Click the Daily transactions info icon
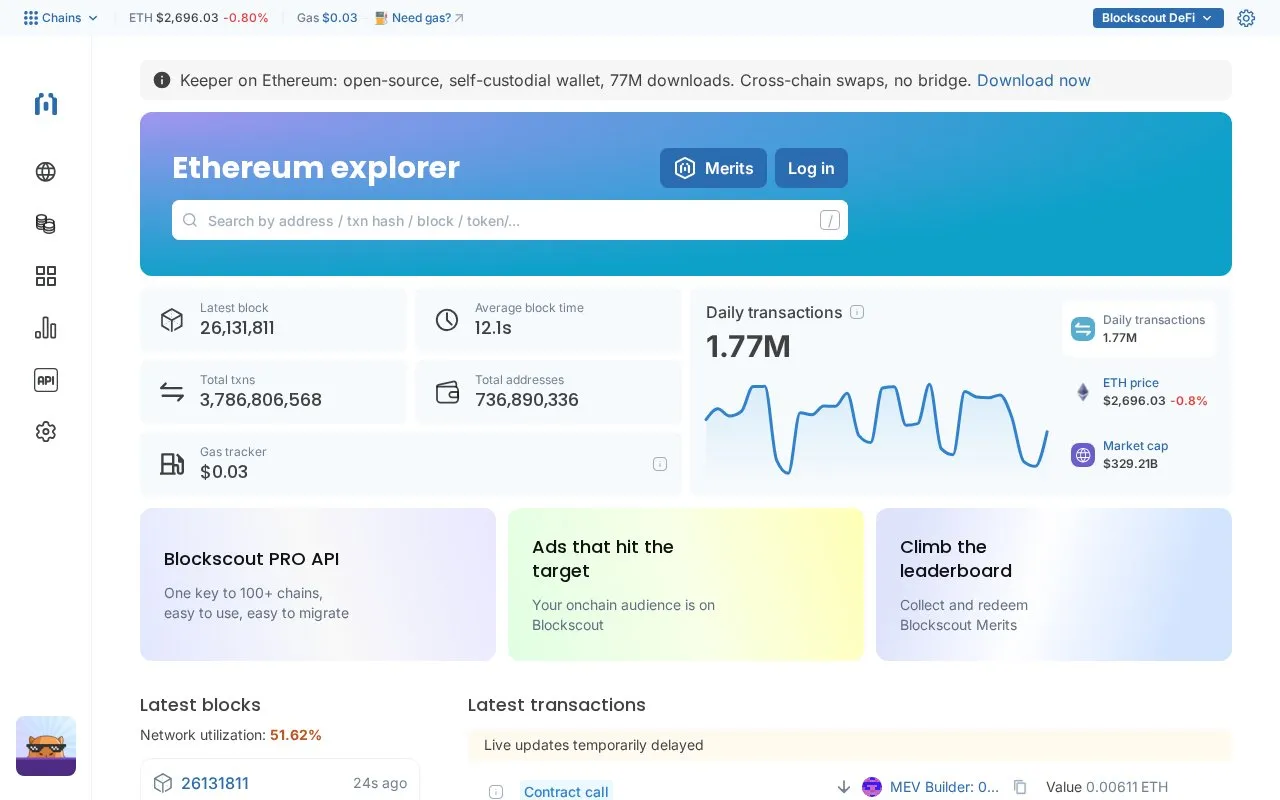 857,312
